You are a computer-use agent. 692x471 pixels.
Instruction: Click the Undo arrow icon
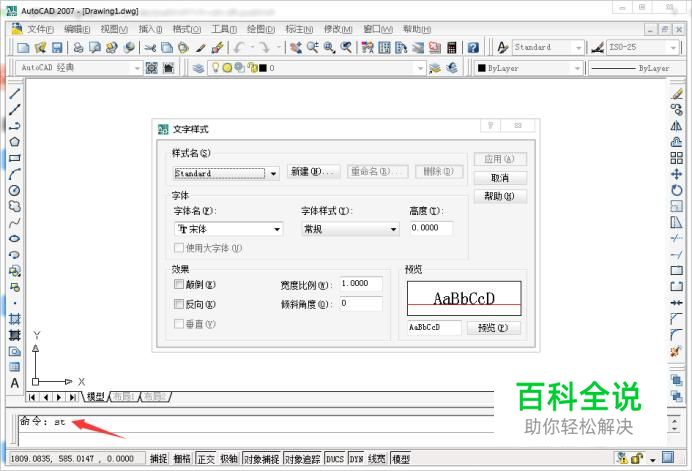tap(239, 47)
